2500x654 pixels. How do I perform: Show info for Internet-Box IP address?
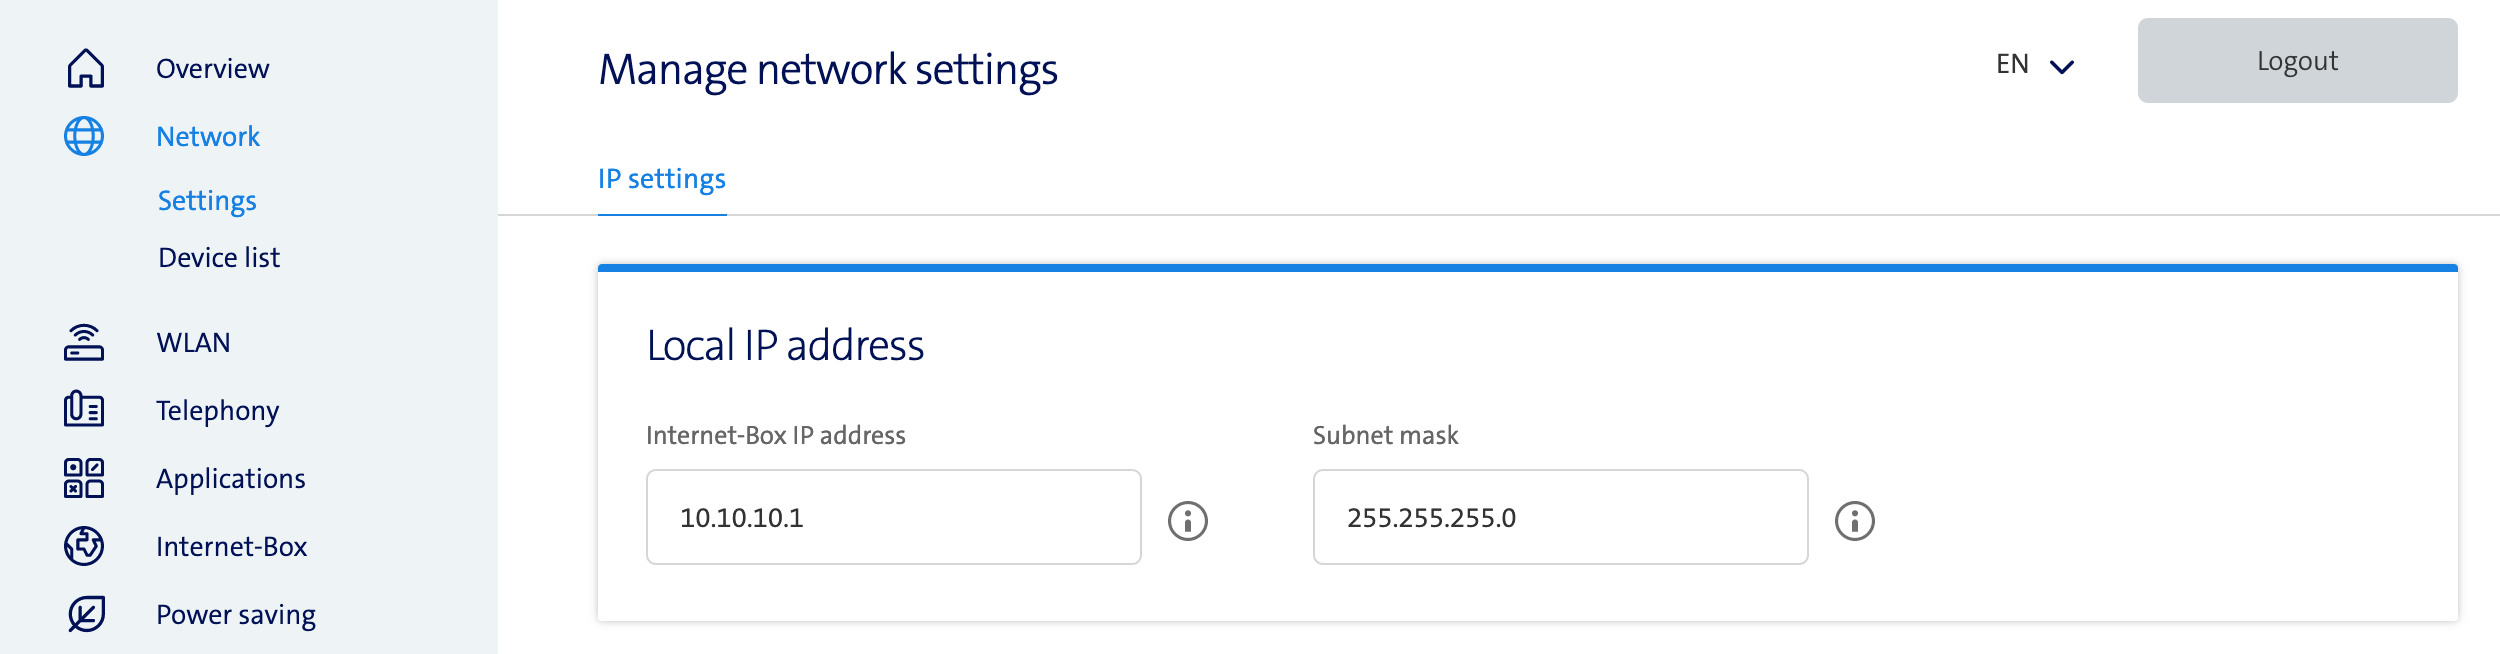click(1188, 521)
